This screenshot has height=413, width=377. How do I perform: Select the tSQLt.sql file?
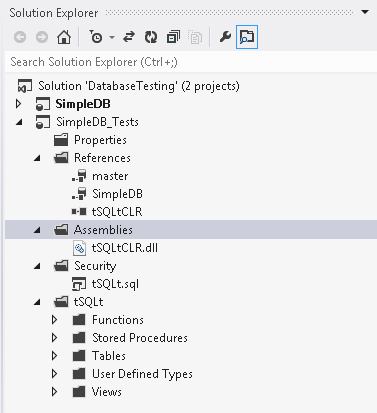(x=115, y=284)
